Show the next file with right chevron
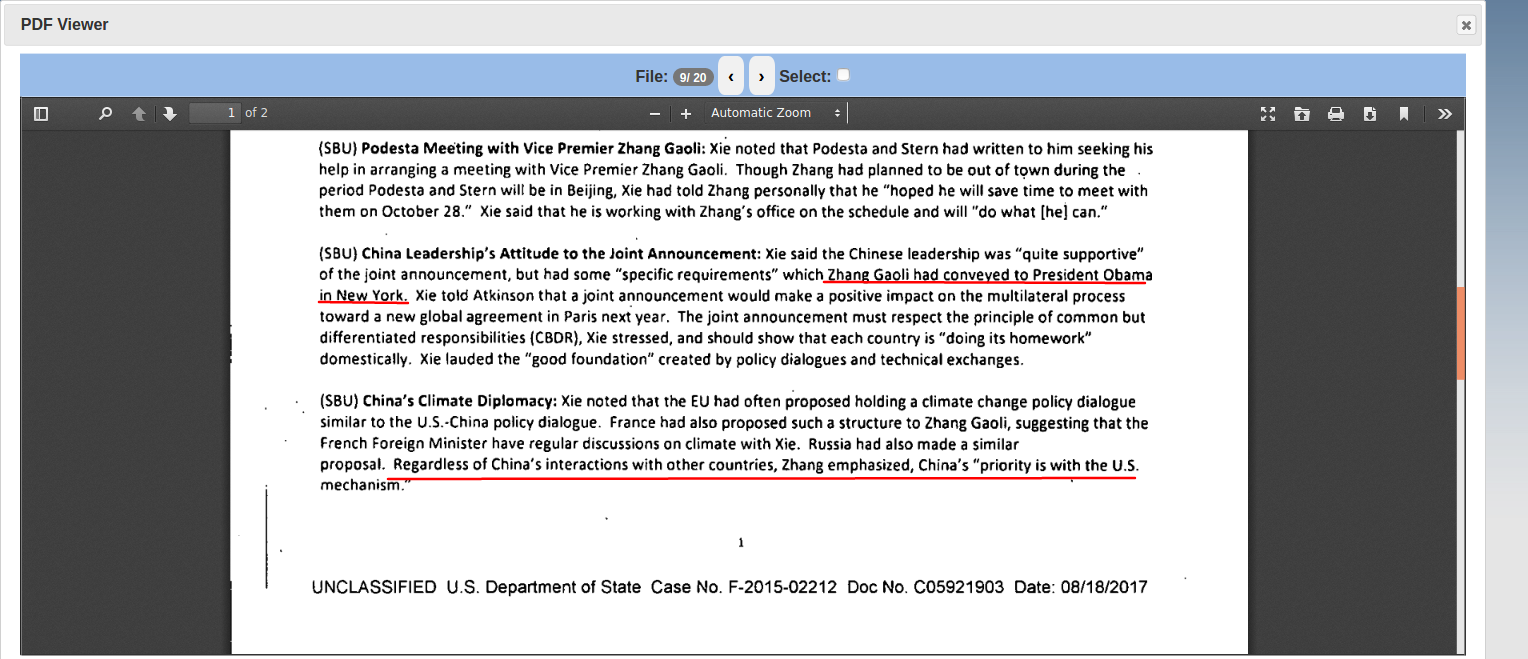The width and height of the screenshot is (1528, 659). click(762, 76)
